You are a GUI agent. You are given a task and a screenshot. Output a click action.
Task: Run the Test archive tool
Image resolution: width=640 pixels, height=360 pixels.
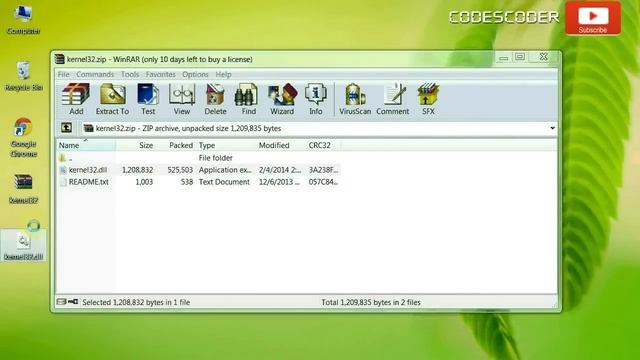coord(148,99)
